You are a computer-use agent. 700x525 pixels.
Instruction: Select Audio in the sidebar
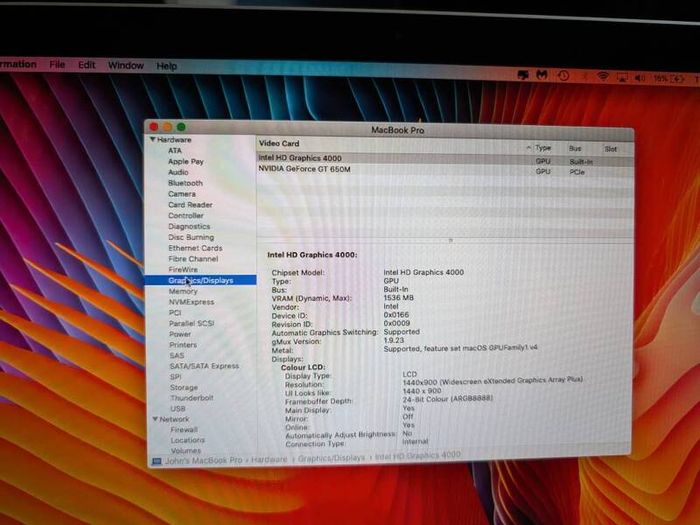pos(178,172)
